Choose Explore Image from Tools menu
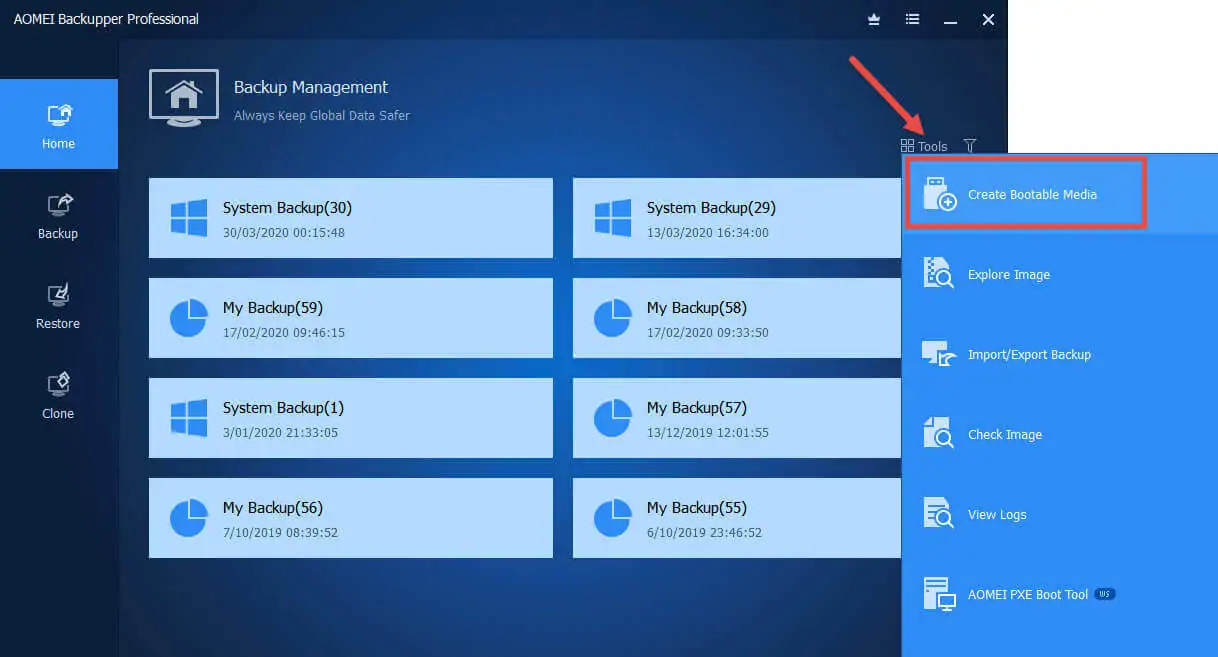This screenshot has height=657, width=1218. click(1060, 274)
